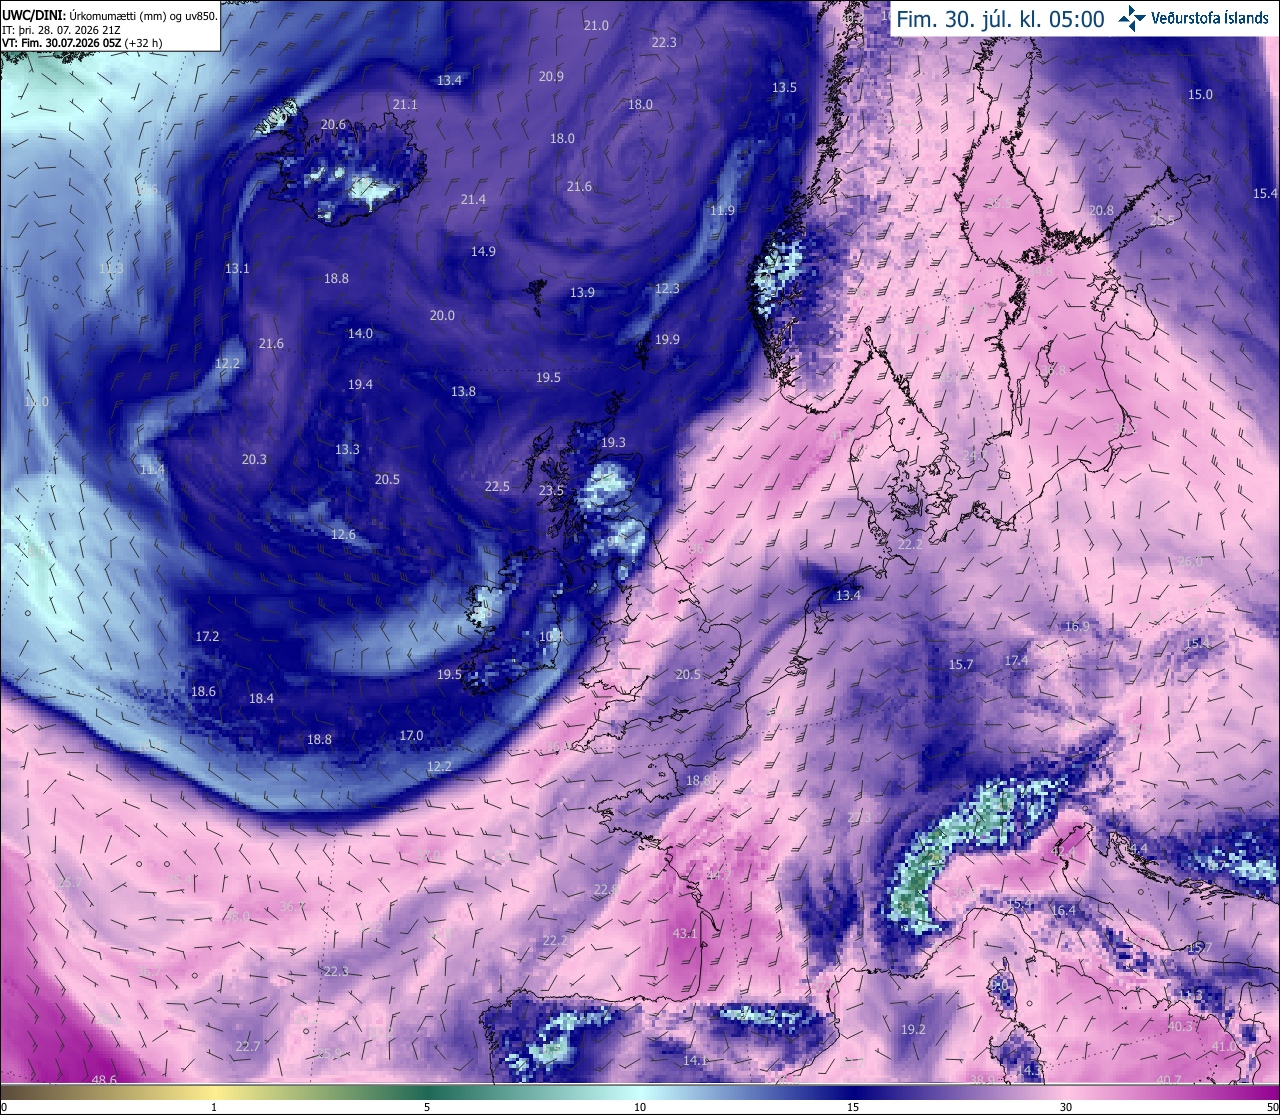The image size is (1280, 1115).
Task: Pick the 30 mm magenta scale value
Action: (1066, 1107)
